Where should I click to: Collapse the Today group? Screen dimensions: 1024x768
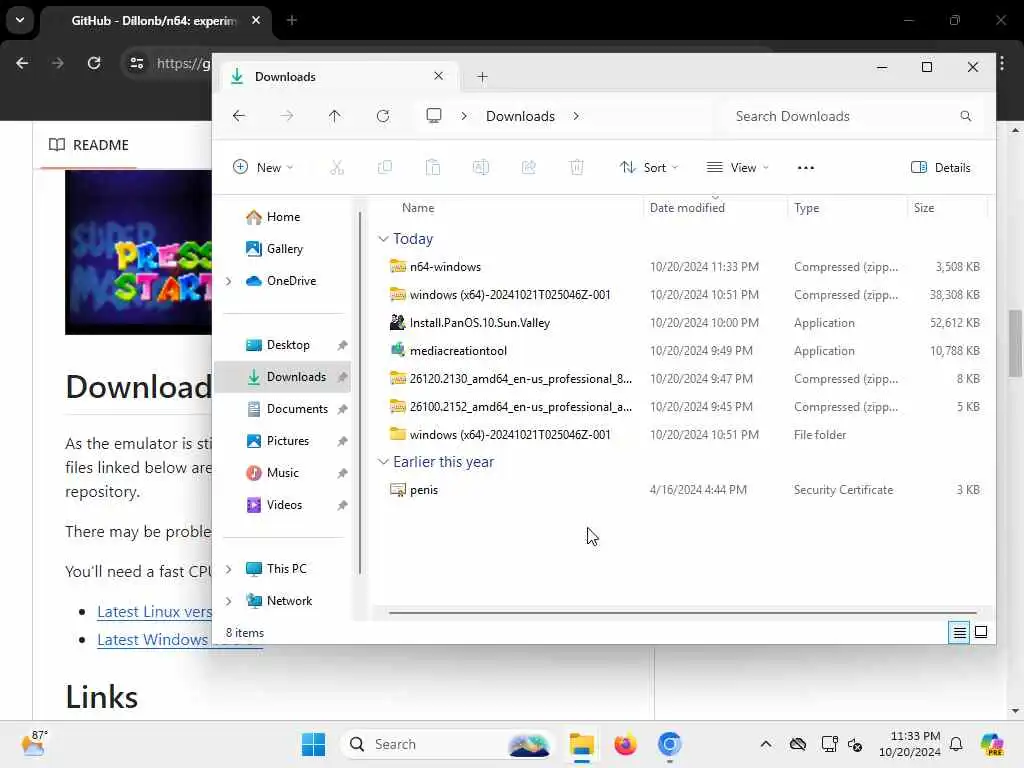383,239
